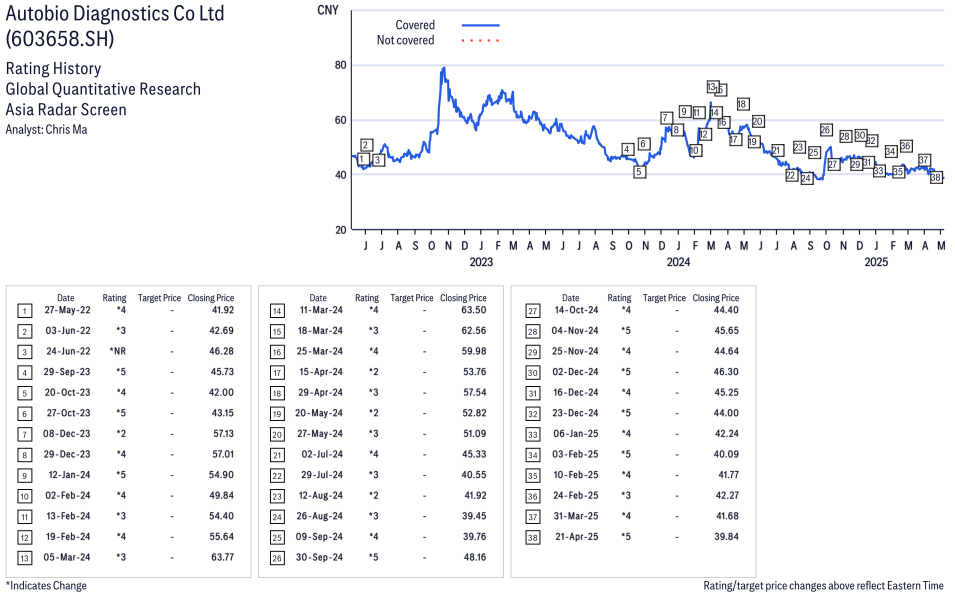Click the date 08-Dec-23 in the table
The width and height of the screenshot is (955, 593).
(x=66, y=434)
